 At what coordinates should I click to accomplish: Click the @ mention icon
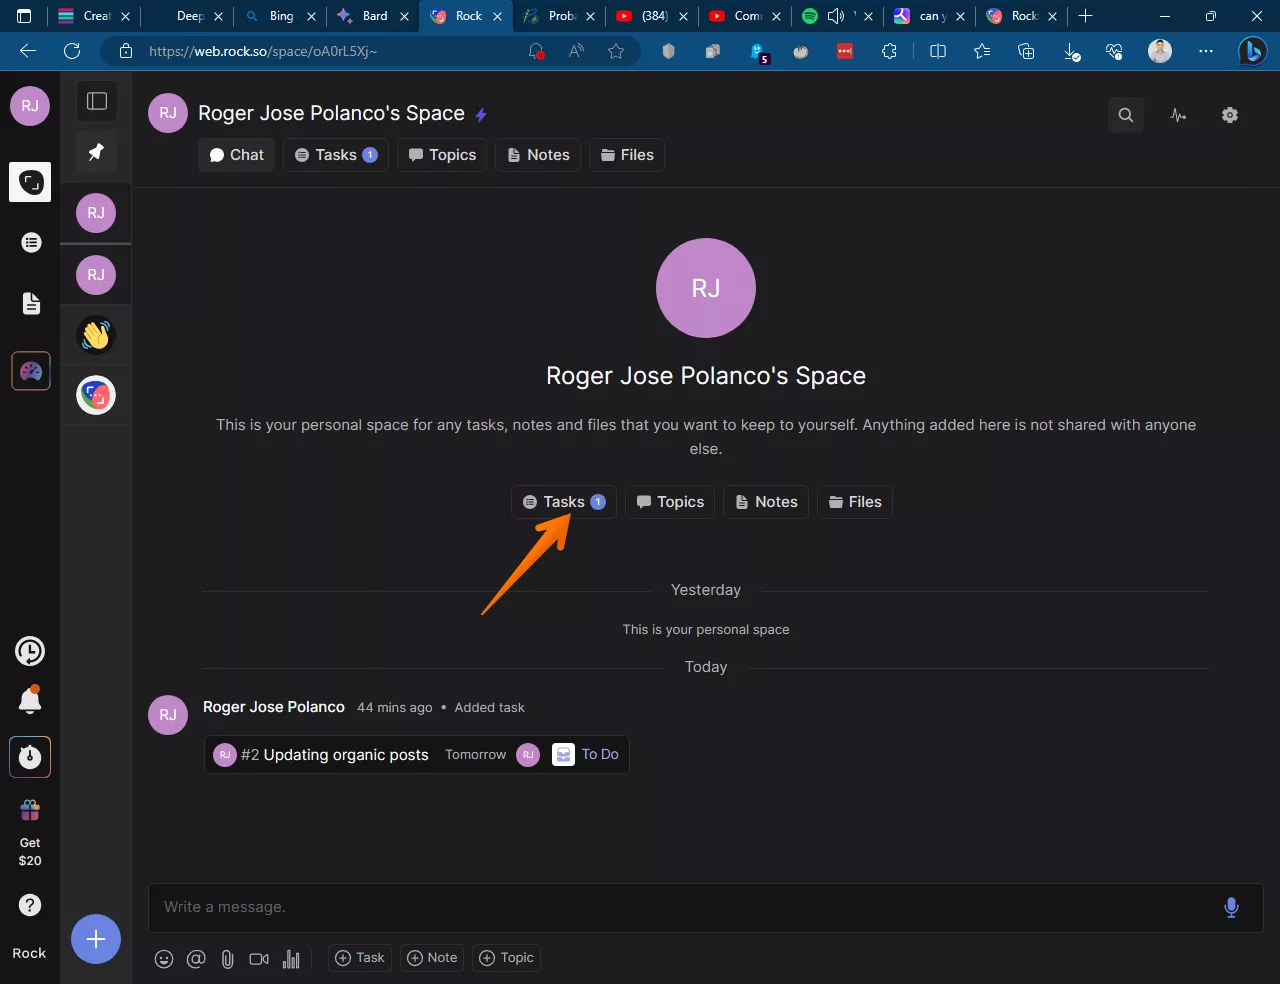(x=196, y=959)
